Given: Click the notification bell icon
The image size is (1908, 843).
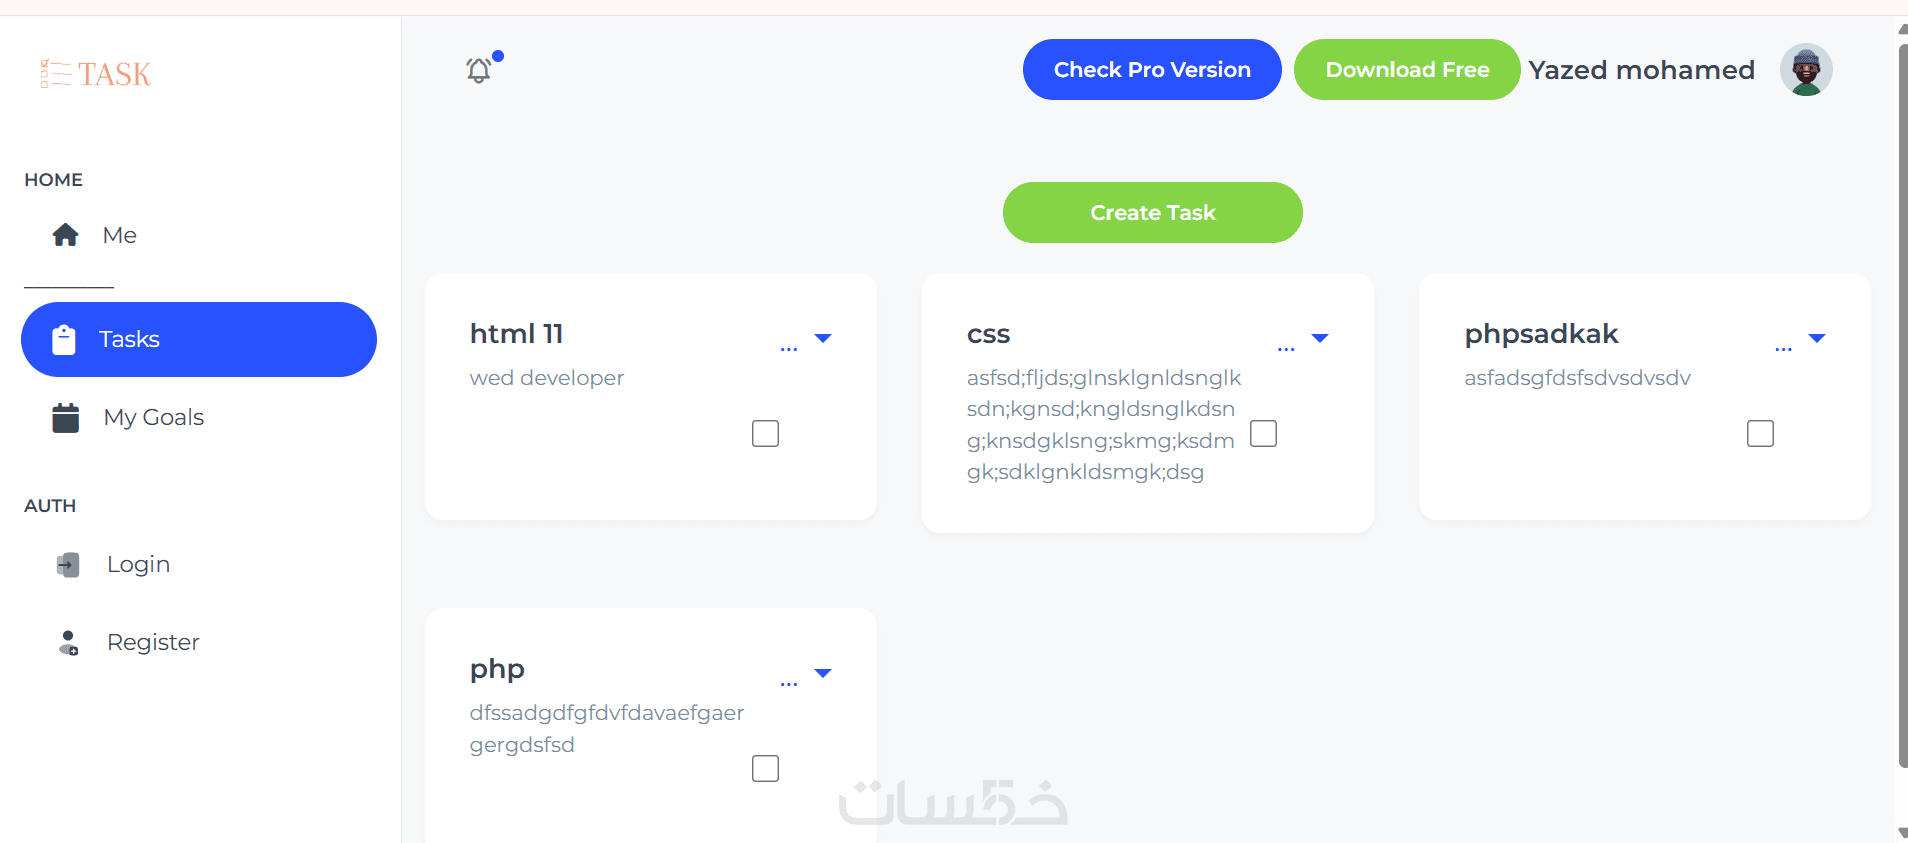Looking at the screenshot, I should tap(479, 70).
